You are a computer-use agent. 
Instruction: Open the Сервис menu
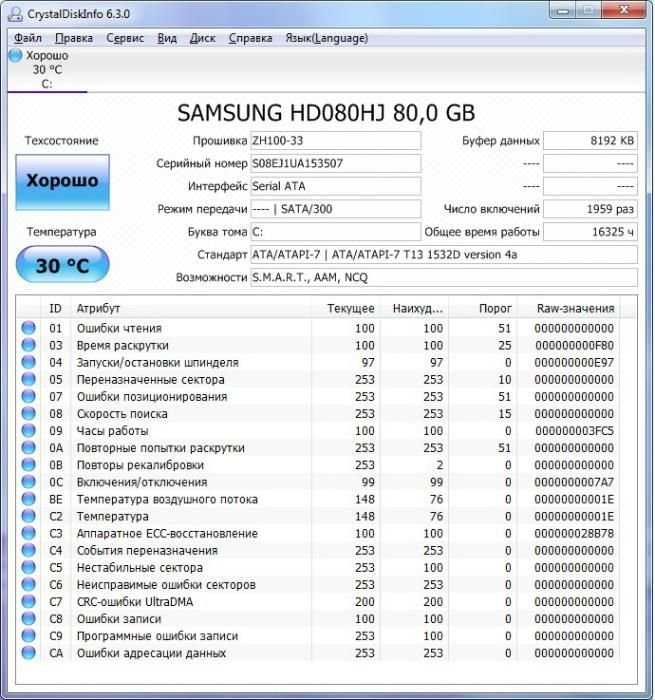point(125,38)
